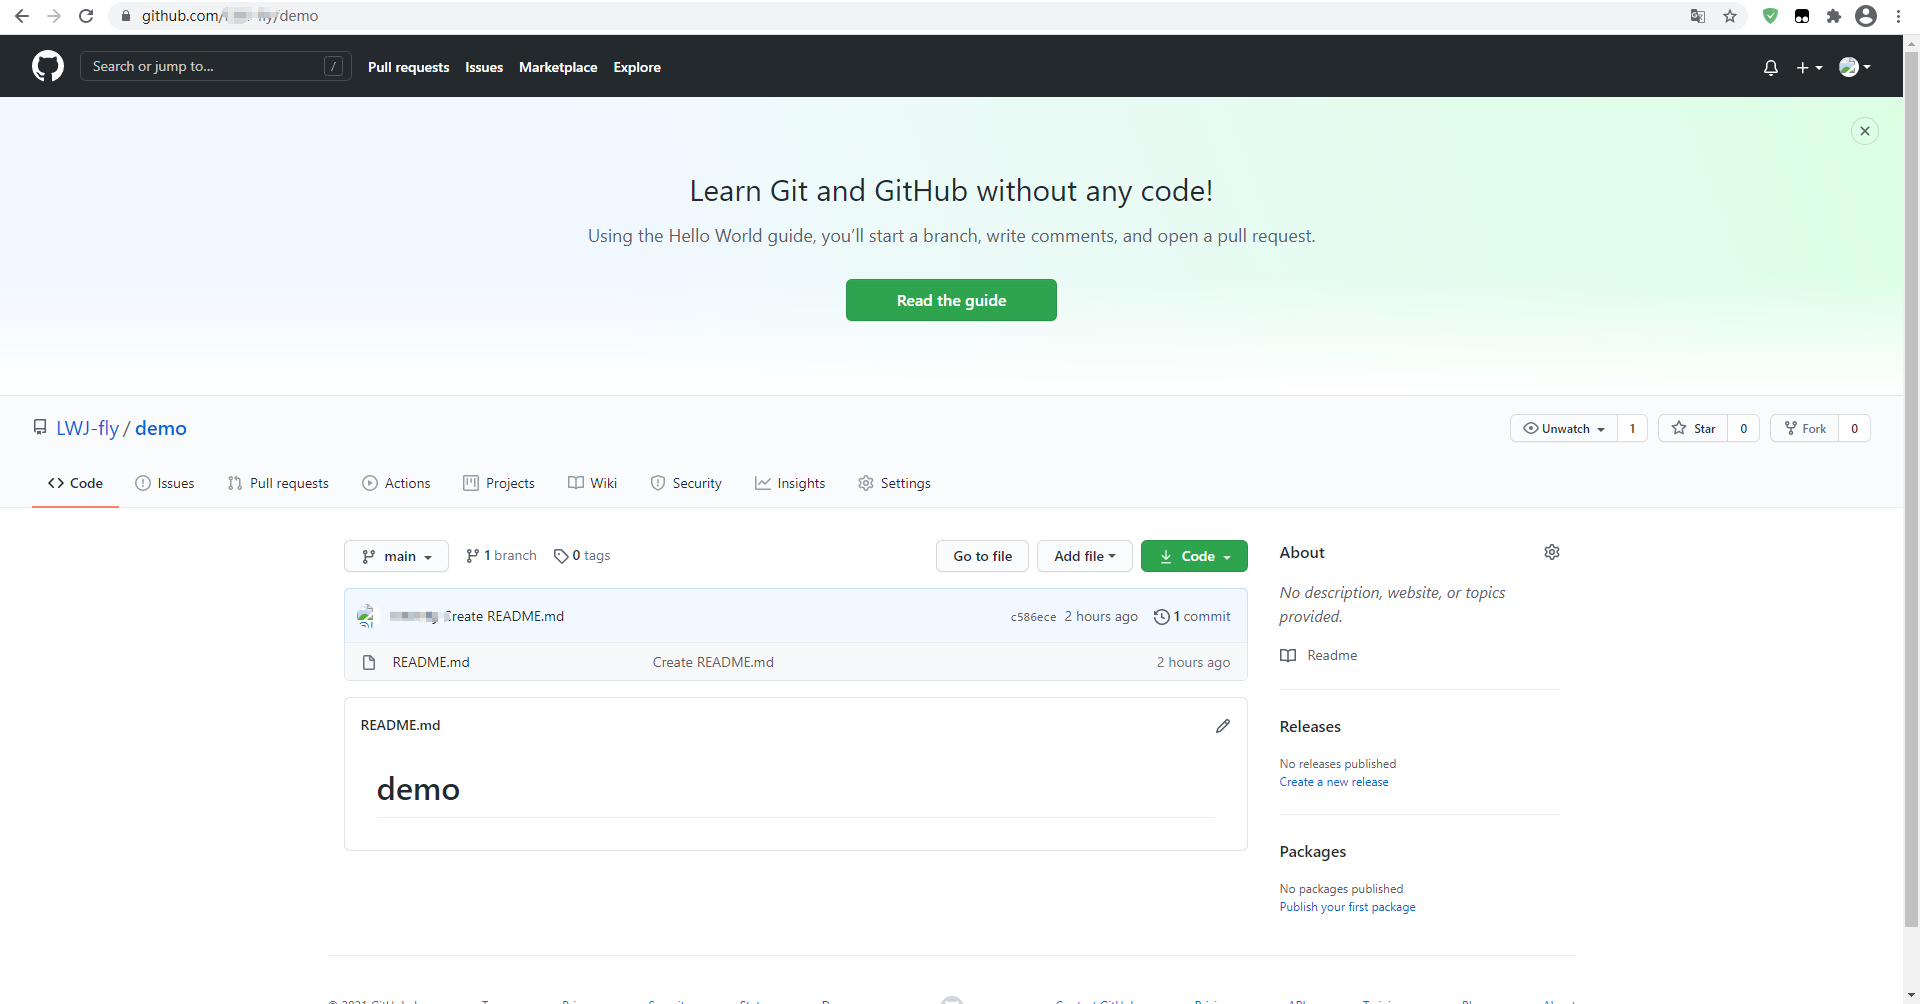The height and width of the screenshot is (1004, 1920).
Task: Open Chrome three-dot menu
Action: 1898,16
